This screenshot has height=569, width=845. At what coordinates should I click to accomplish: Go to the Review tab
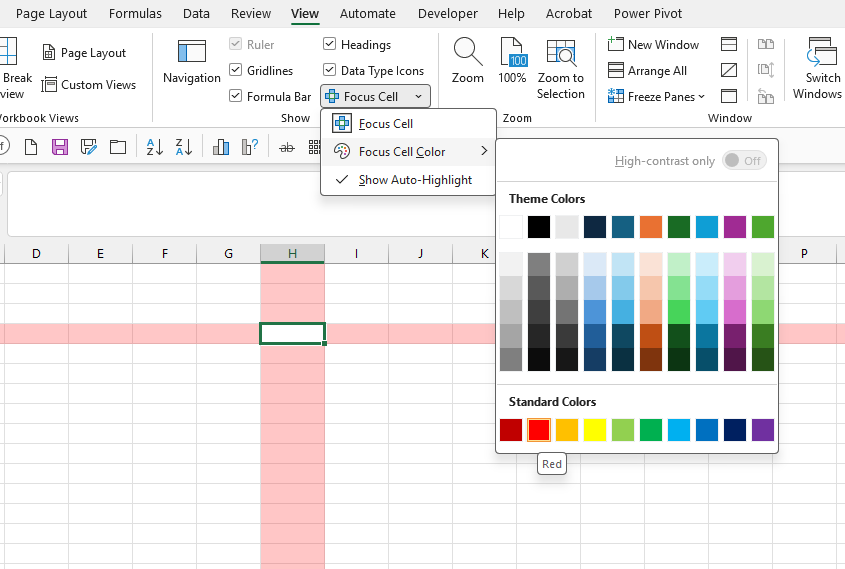[251, 13]
